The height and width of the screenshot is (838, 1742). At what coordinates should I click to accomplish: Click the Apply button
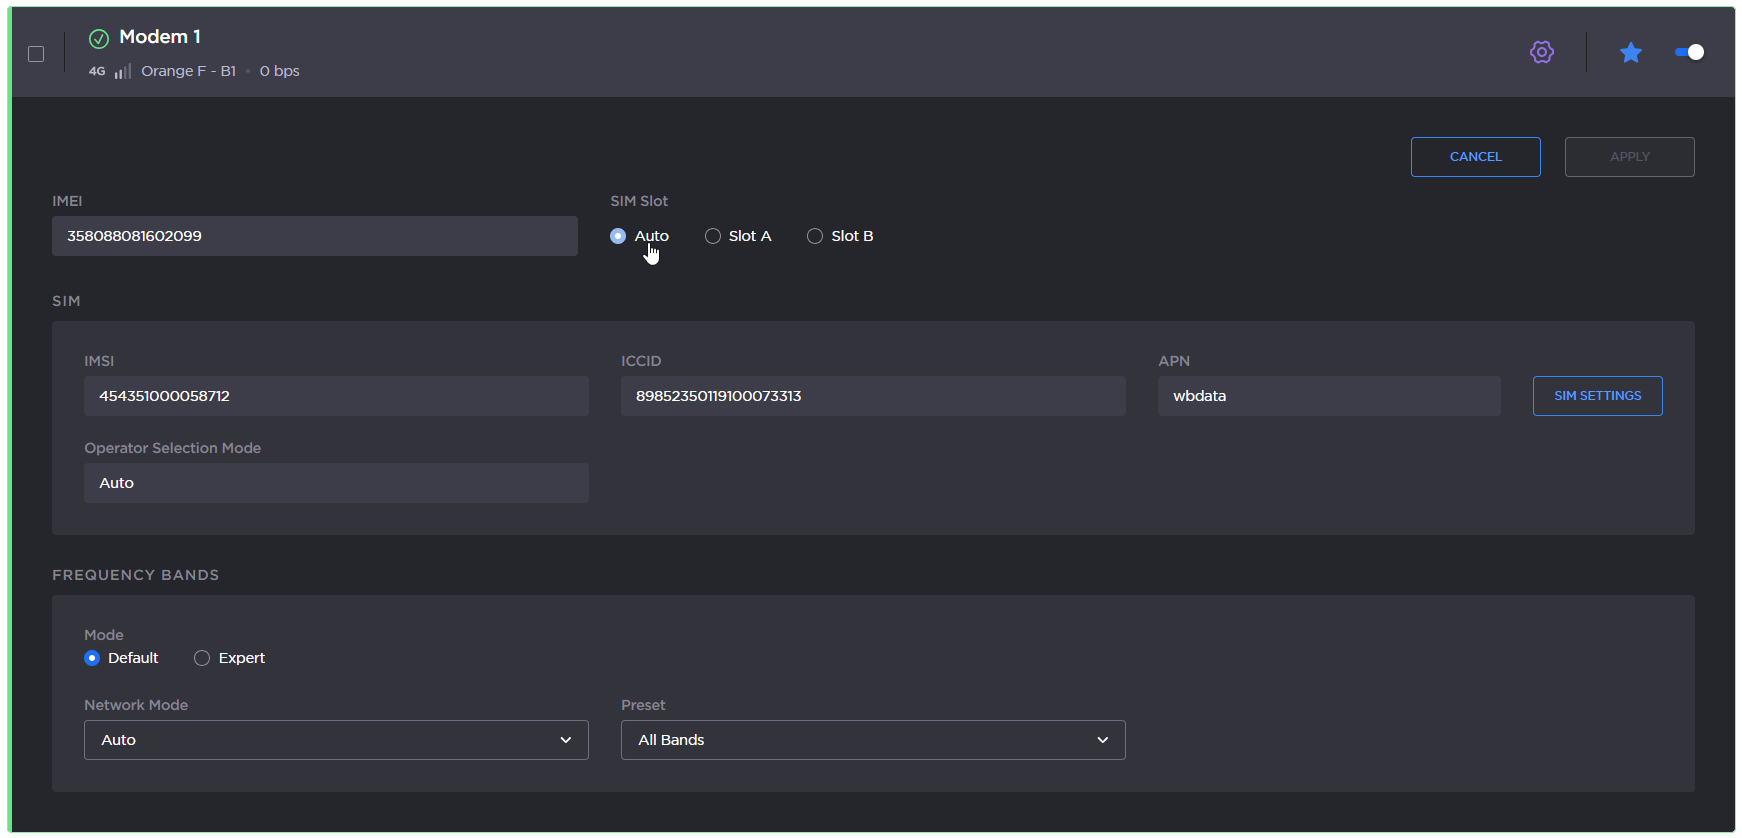1629,157
